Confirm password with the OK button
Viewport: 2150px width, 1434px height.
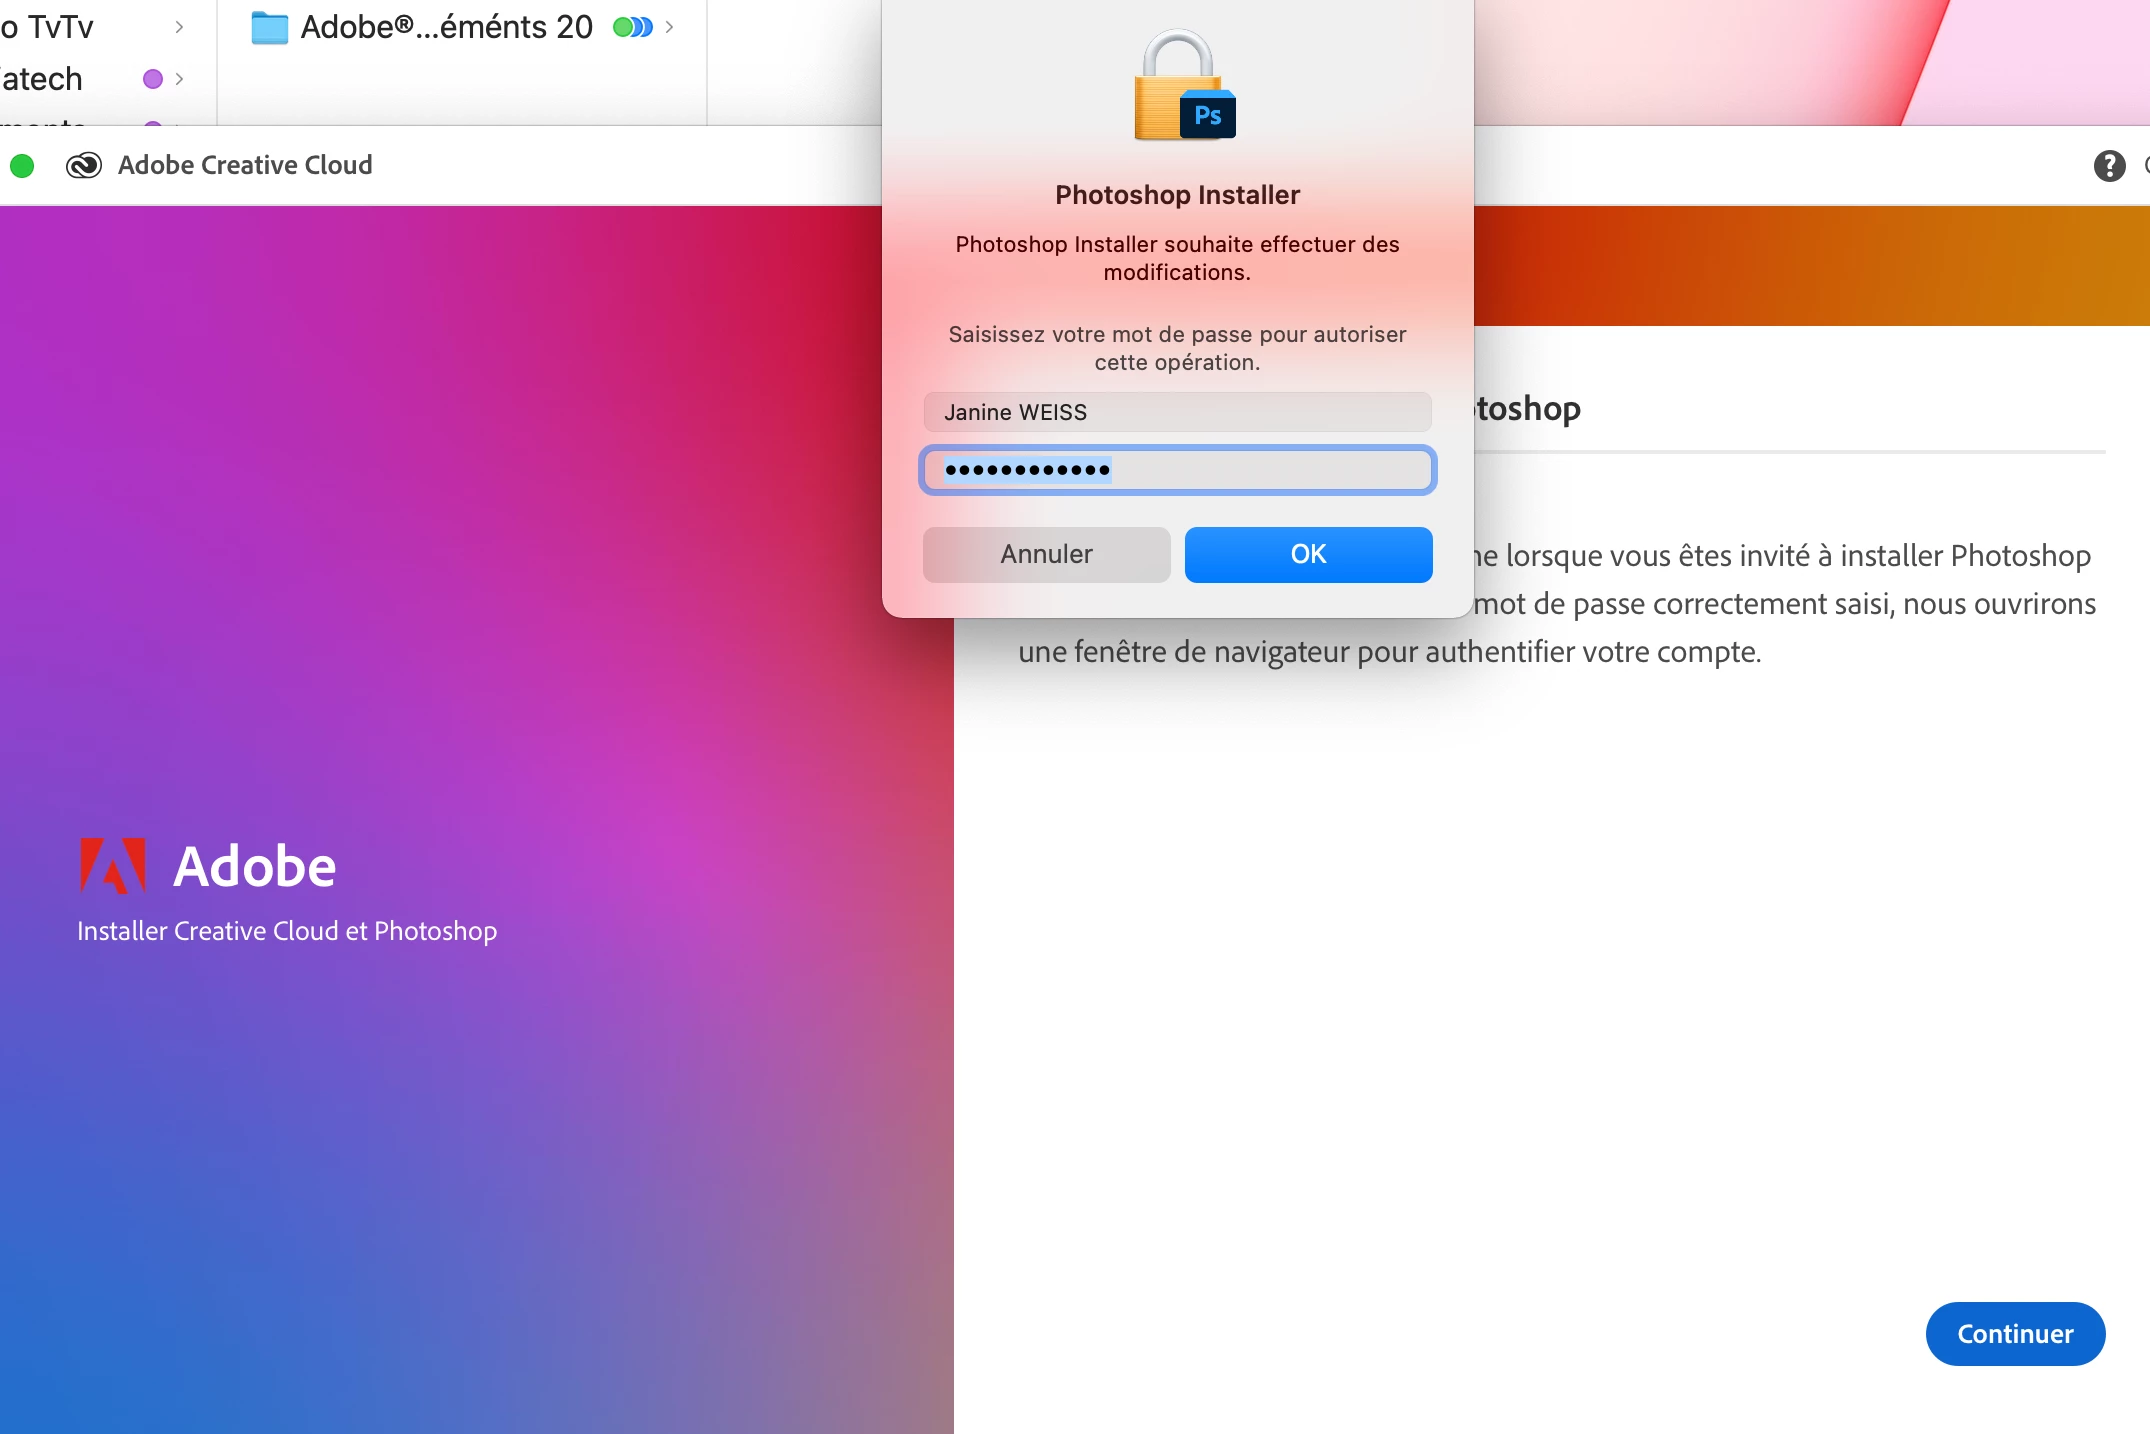point(1308,554)
